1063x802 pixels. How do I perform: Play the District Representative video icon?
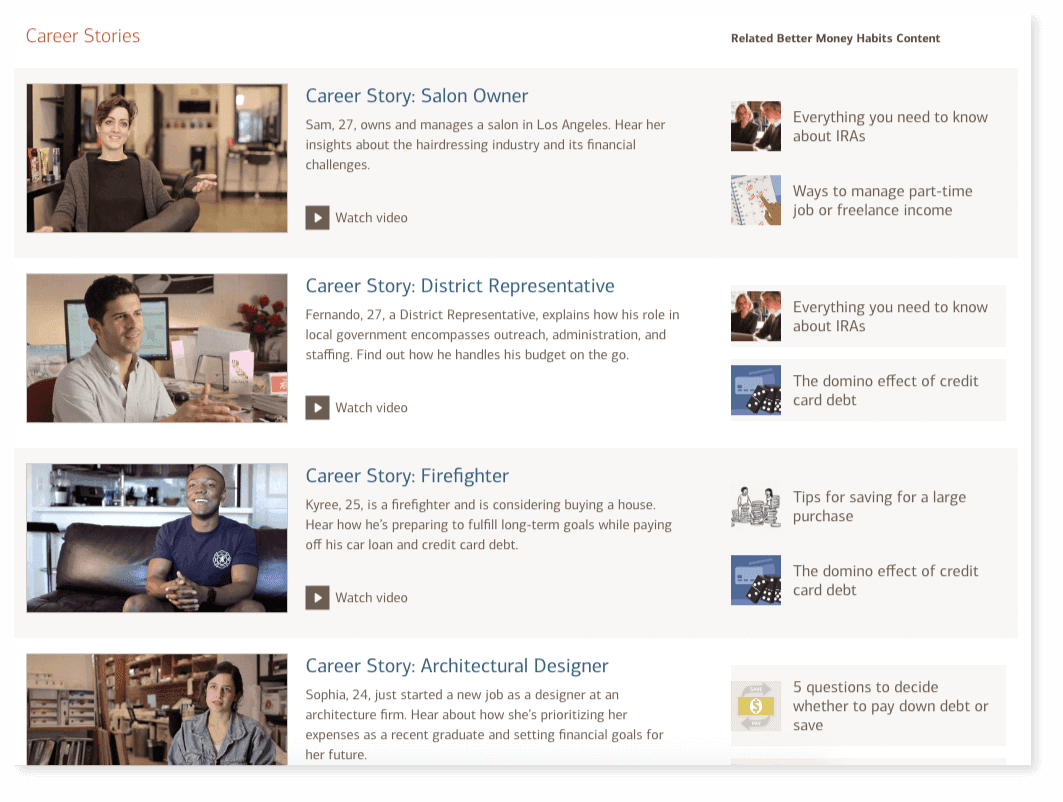click(x=317, y=407)
